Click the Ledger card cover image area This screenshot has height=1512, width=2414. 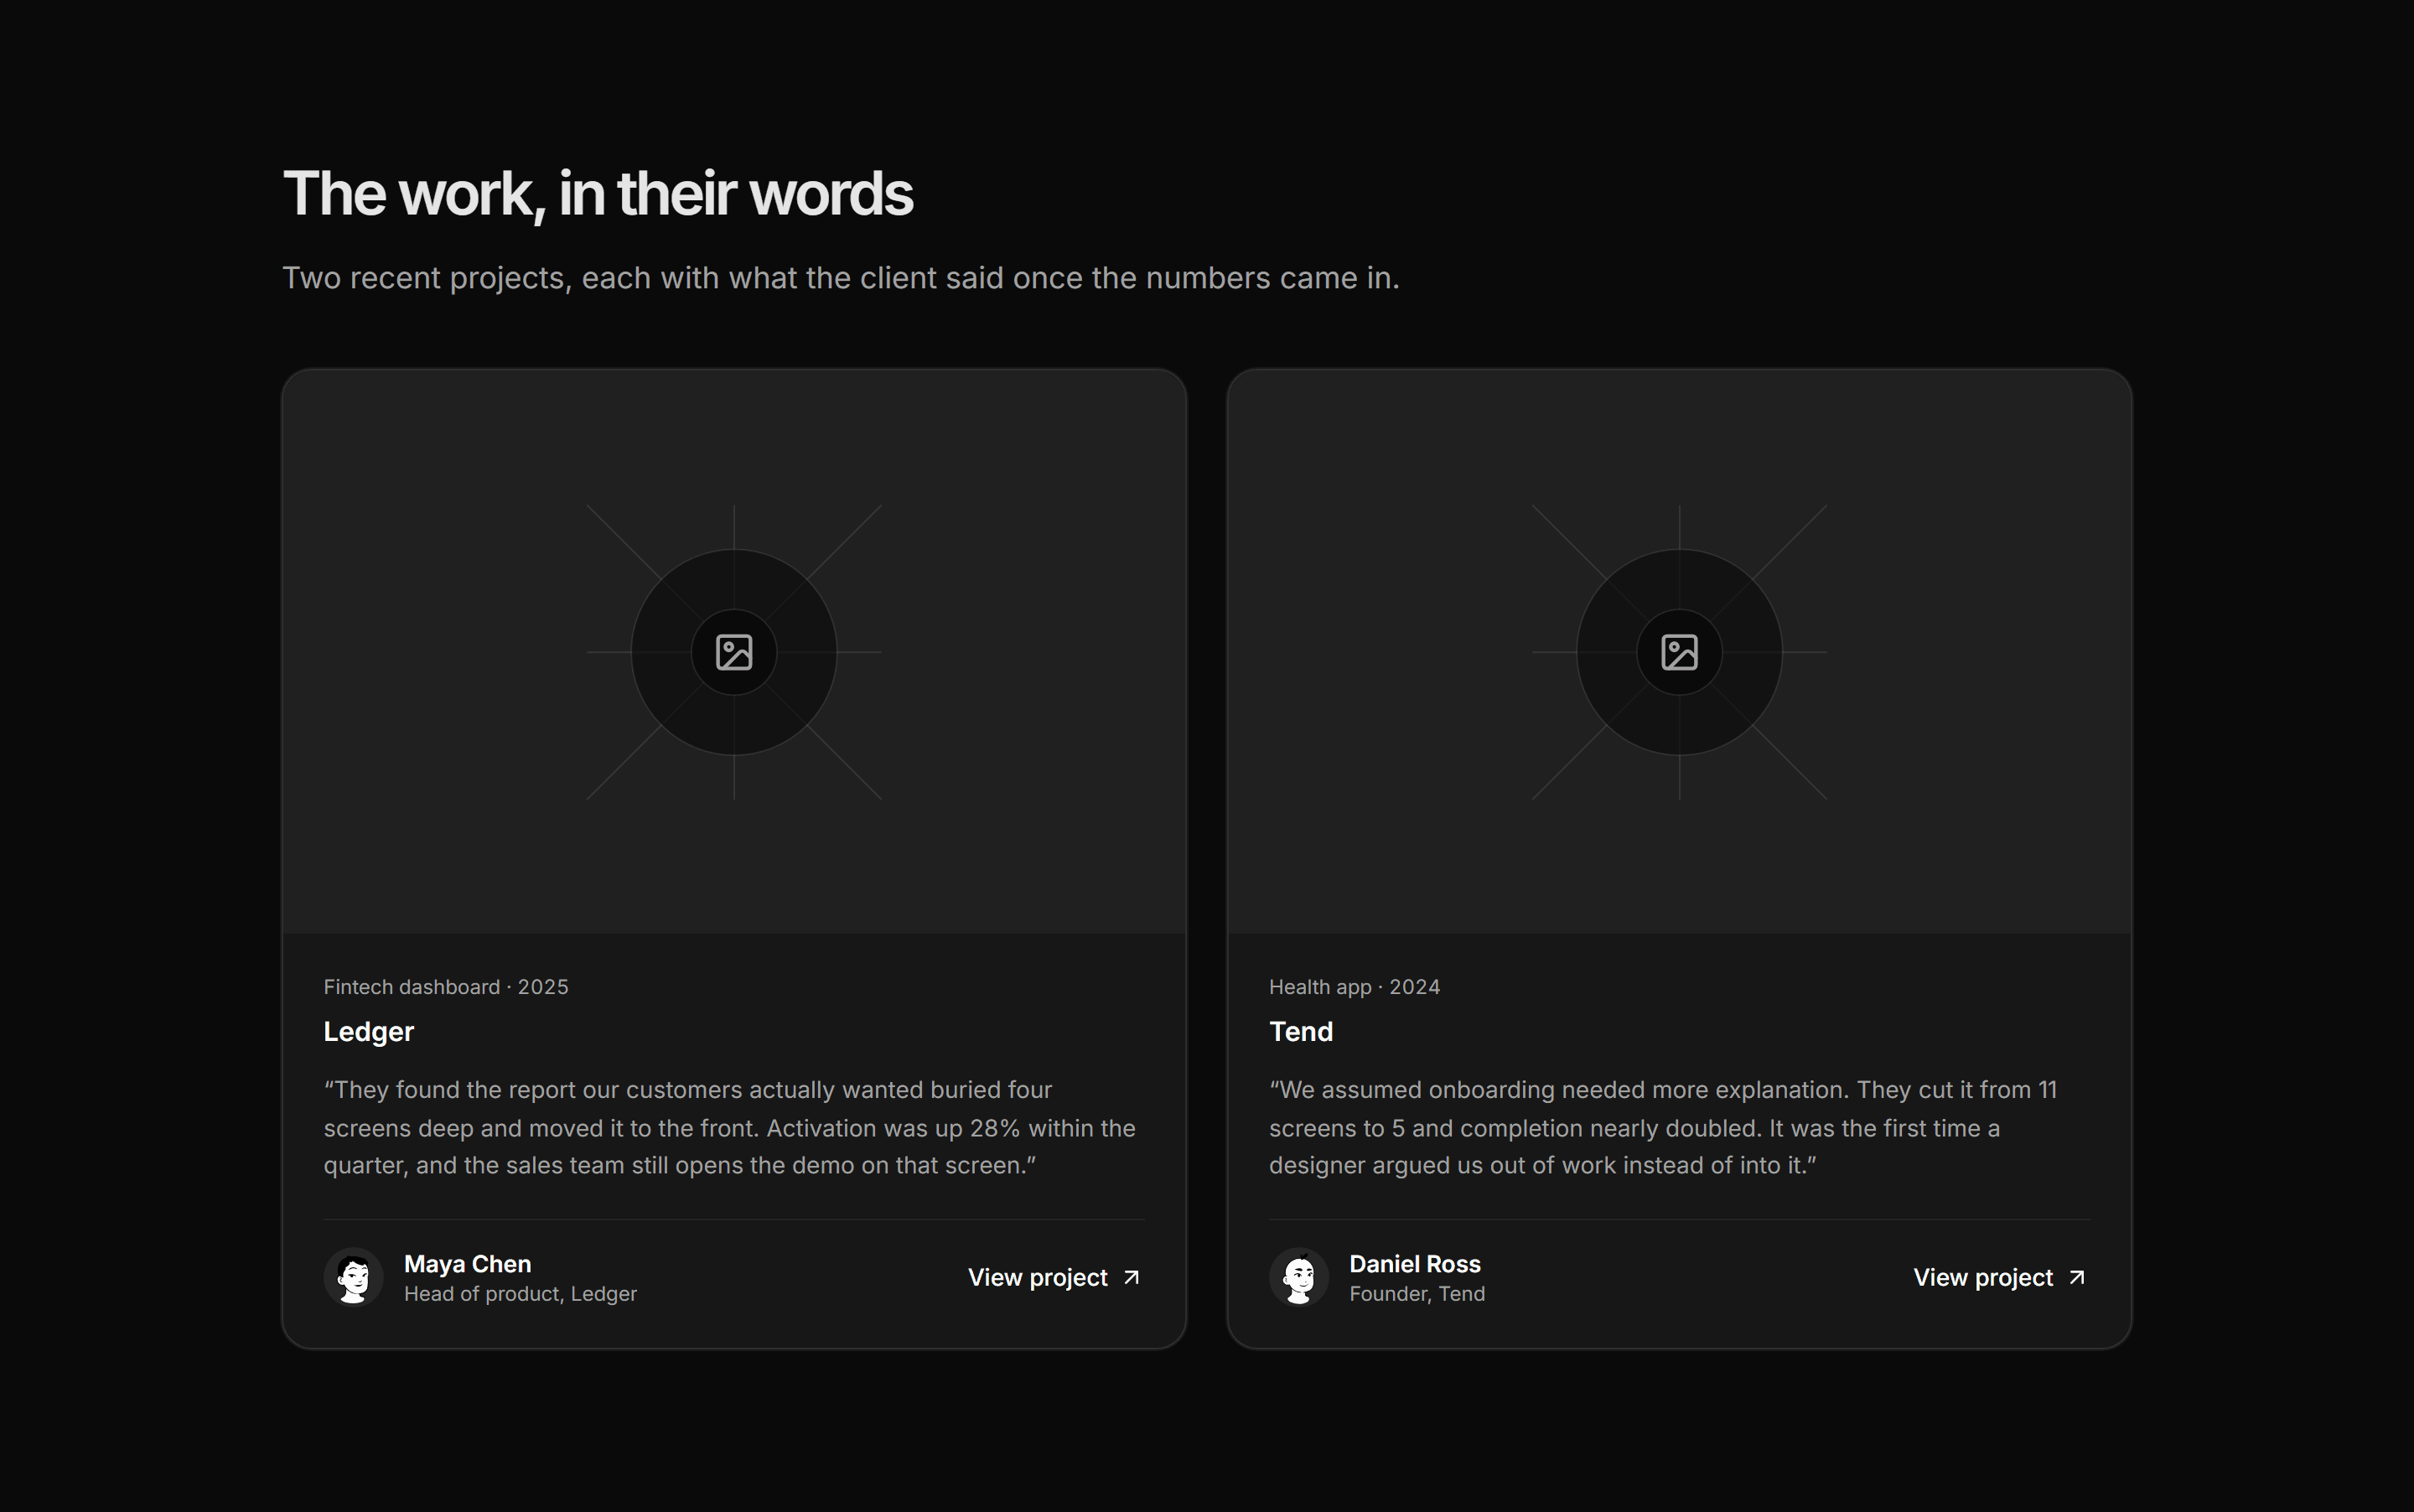[734, 652]
